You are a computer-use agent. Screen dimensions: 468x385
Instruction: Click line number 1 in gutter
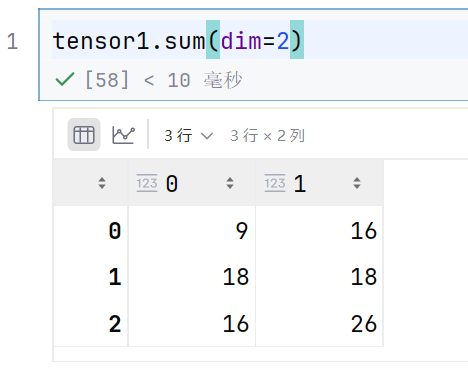12,42
